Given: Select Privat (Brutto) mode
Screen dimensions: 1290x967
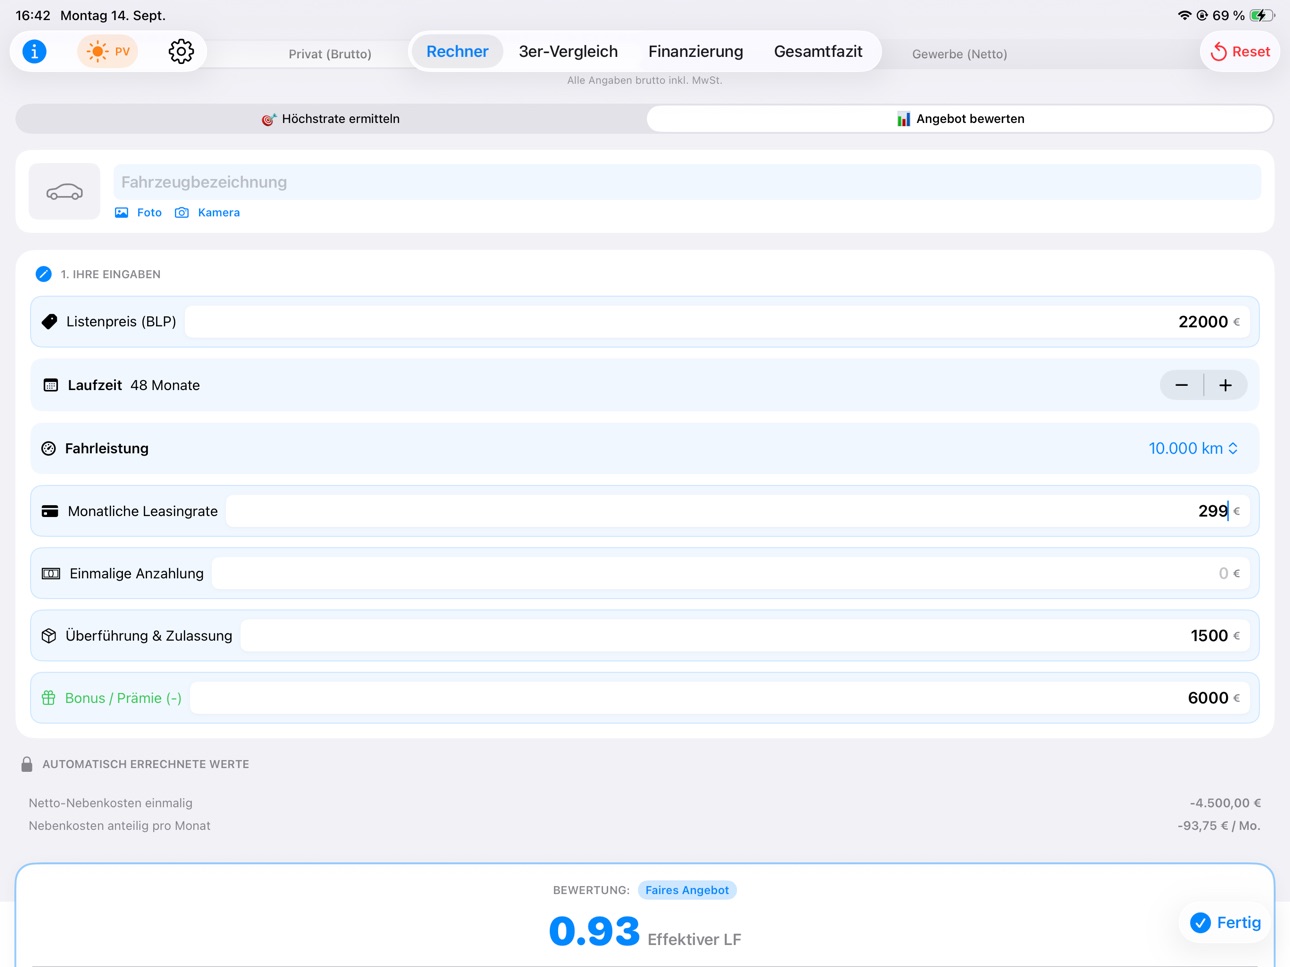Looking at the screenshot, I should click(x=330, y=54).
